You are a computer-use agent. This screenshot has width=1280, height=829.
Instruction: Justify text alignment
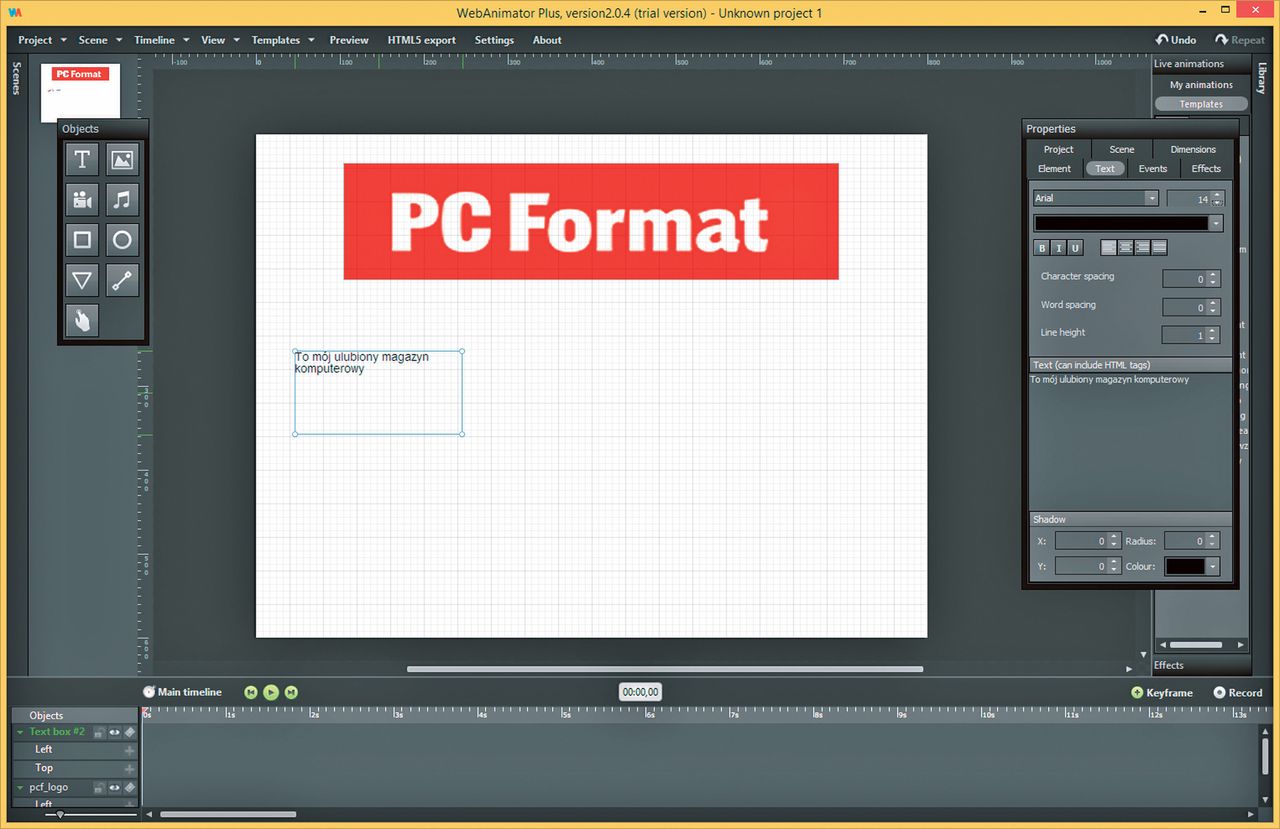[x=1159, y=248]
